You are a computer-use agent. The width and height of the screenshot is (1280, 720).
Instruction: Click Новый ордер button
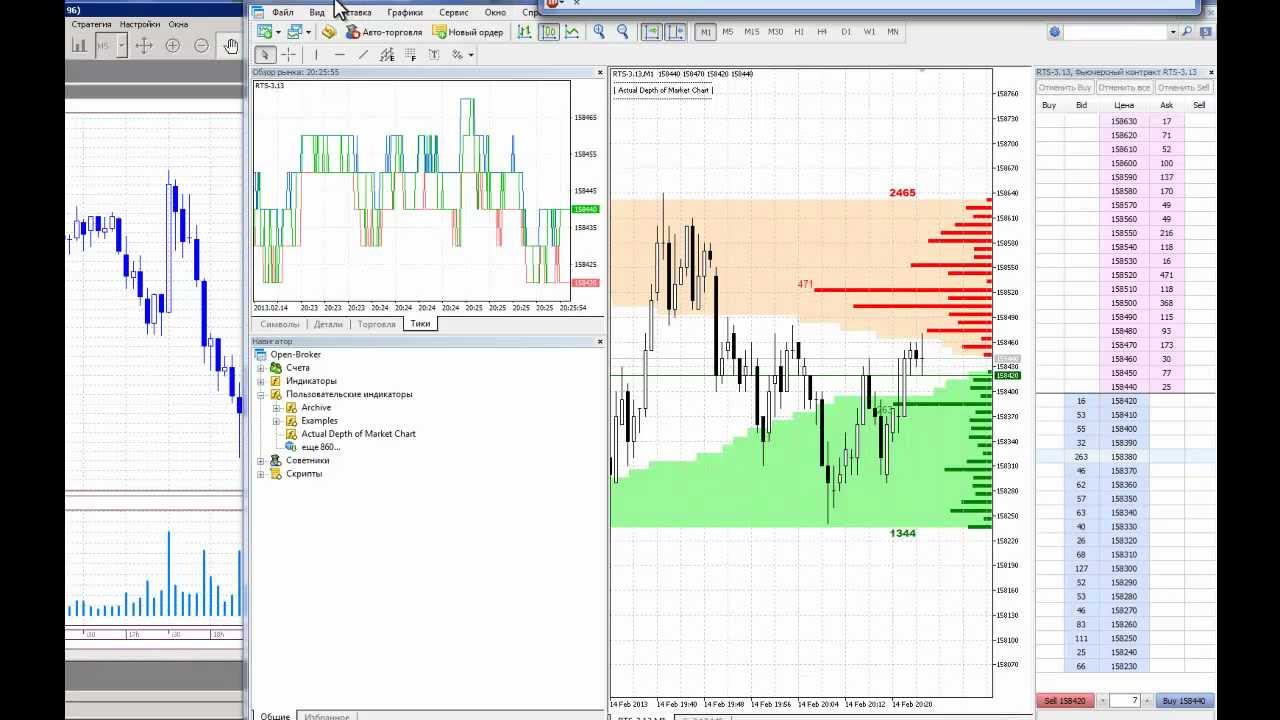(x=468, y=32)
